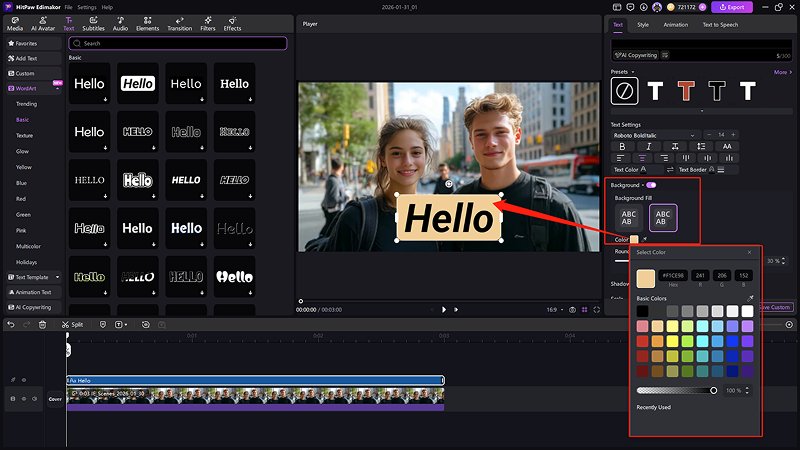The image size is (800, 450).
Task: Center align the text
Action: pos(642,158)
